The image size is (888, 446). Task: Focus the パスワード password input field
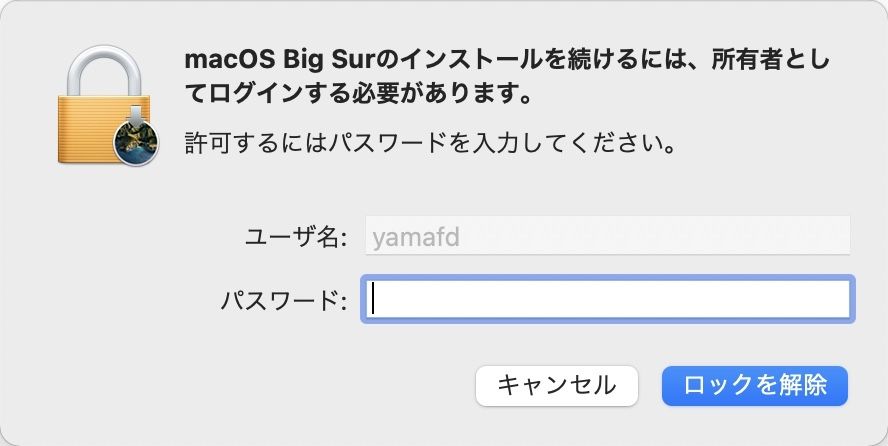(607, 299)
